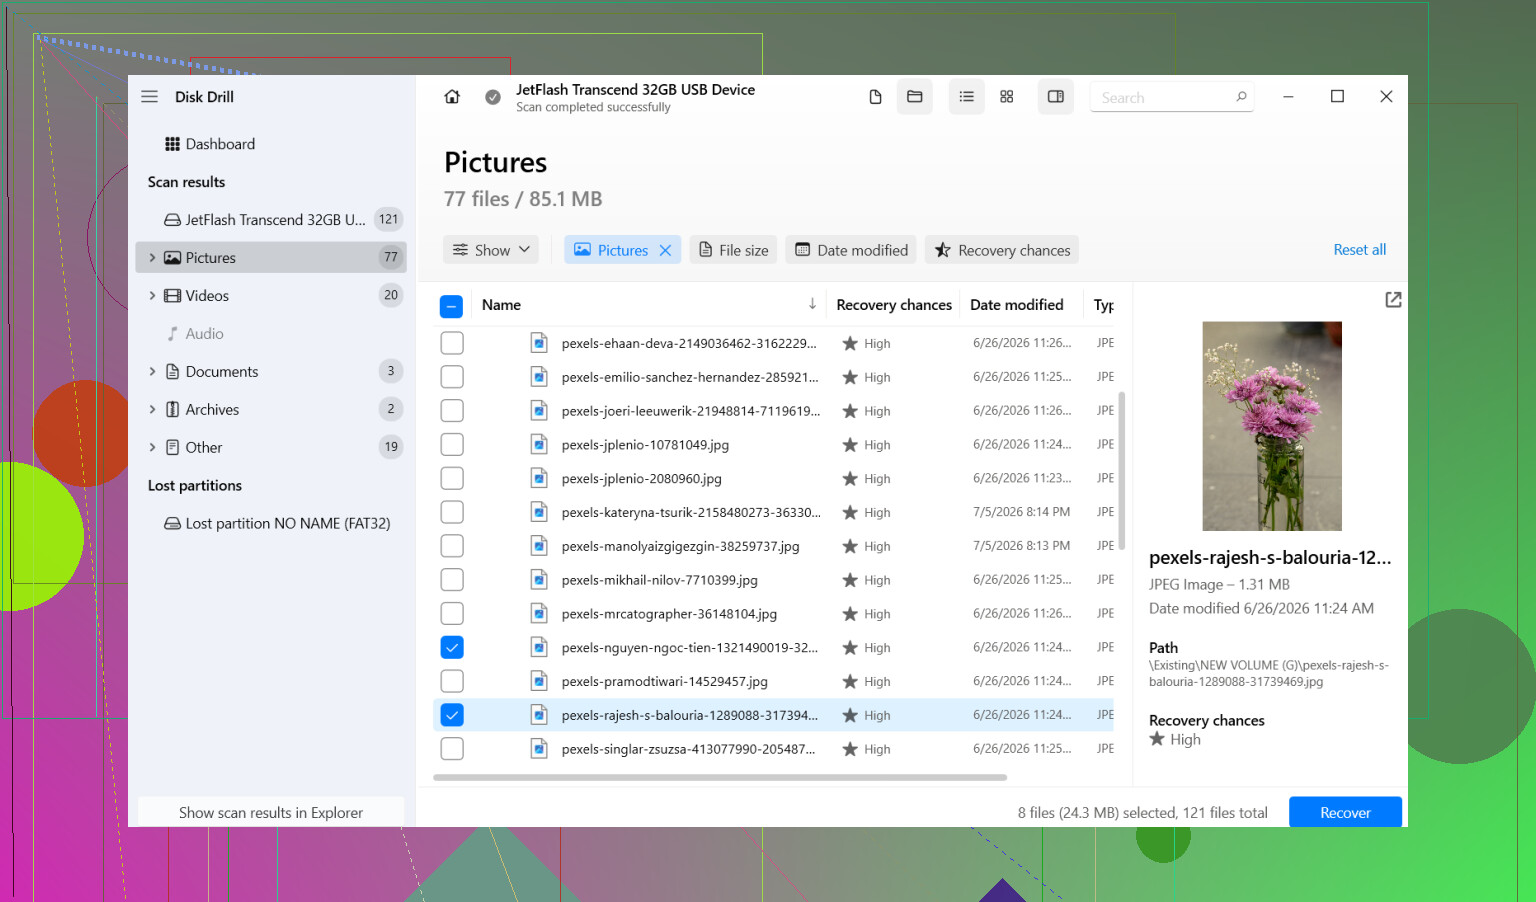Toggle the preview pane icon
The width and height of the screenshot is (1536, 902).
1055,97
